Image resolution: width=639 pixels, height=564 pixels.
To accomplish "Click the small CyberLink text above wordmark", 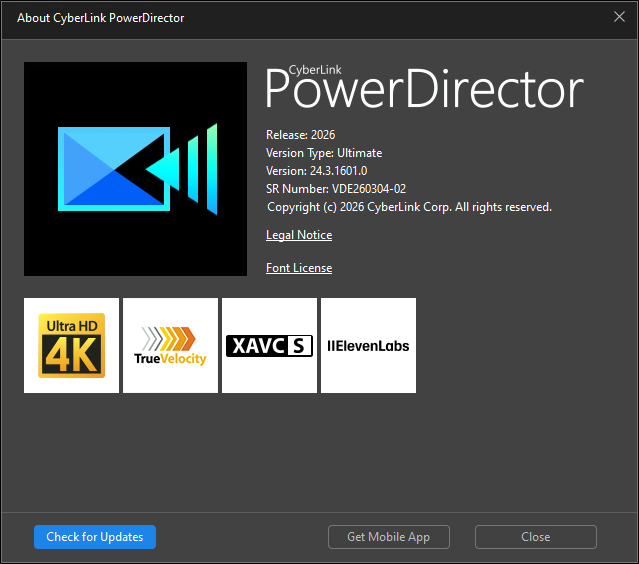I will point(314,69).
